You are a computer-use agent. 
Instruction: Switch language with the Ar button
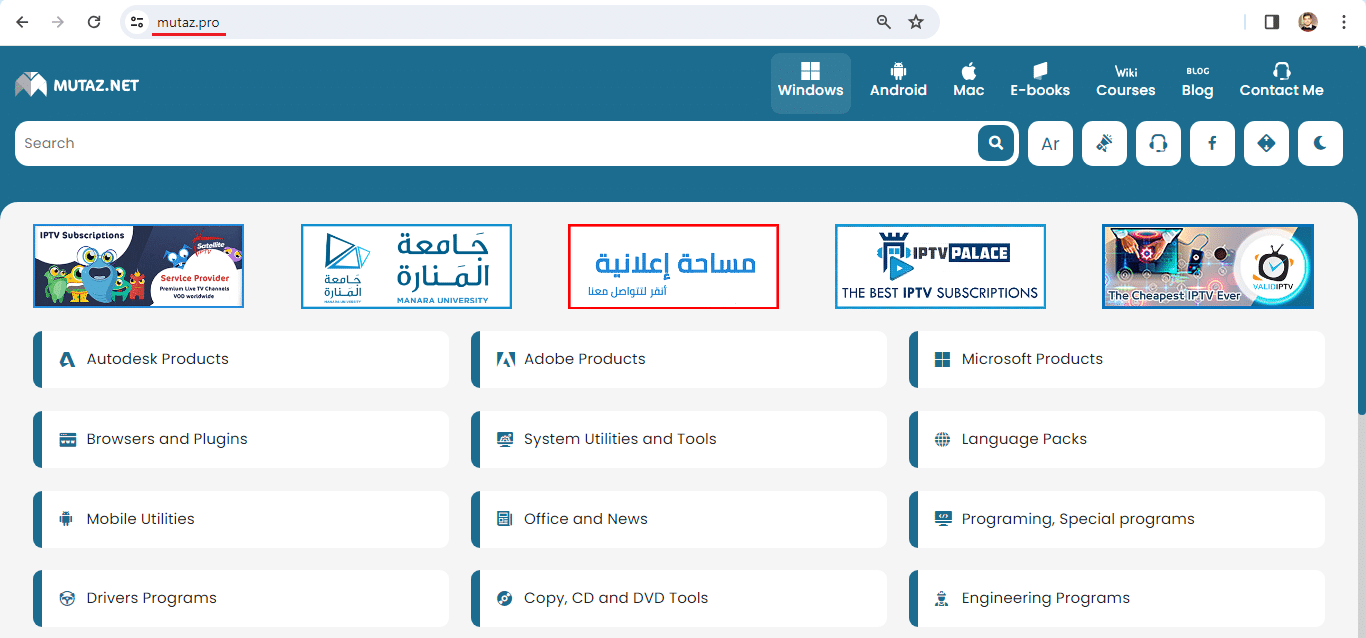coord(1050,143)
